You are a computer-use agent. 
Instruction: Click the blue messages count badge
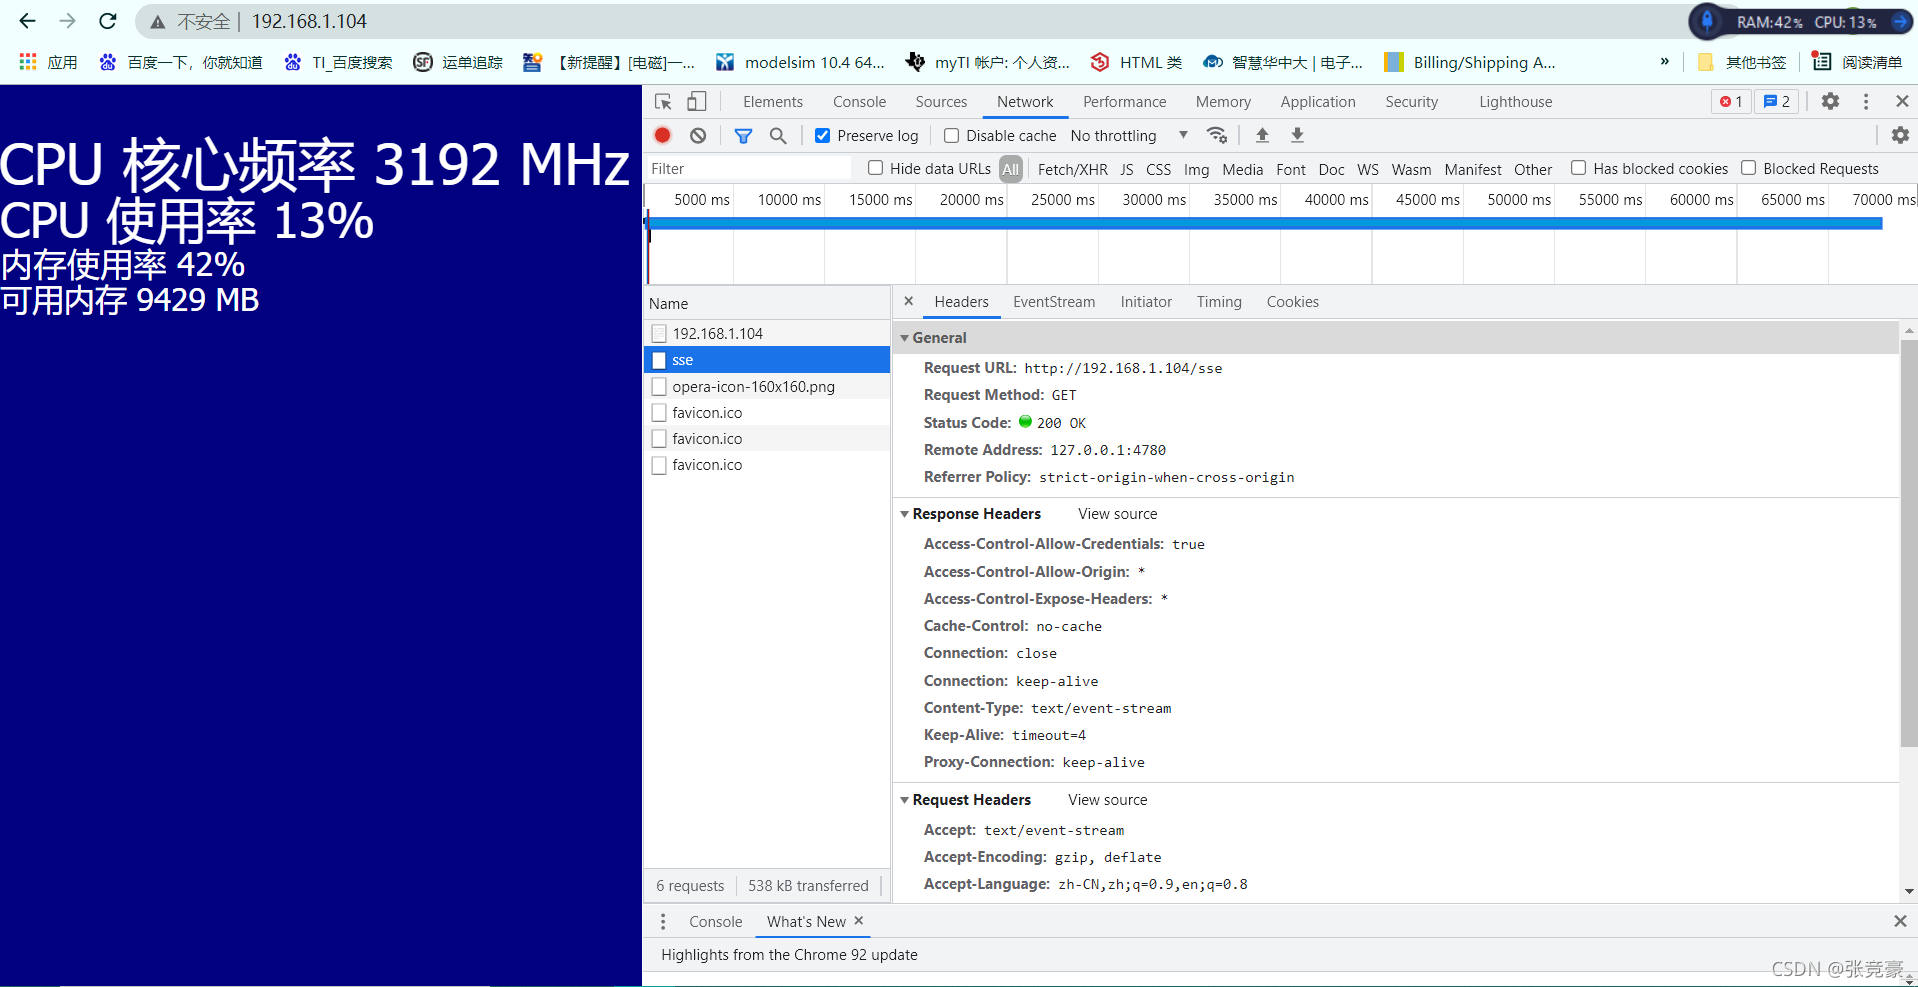[x=1777, y=101]
